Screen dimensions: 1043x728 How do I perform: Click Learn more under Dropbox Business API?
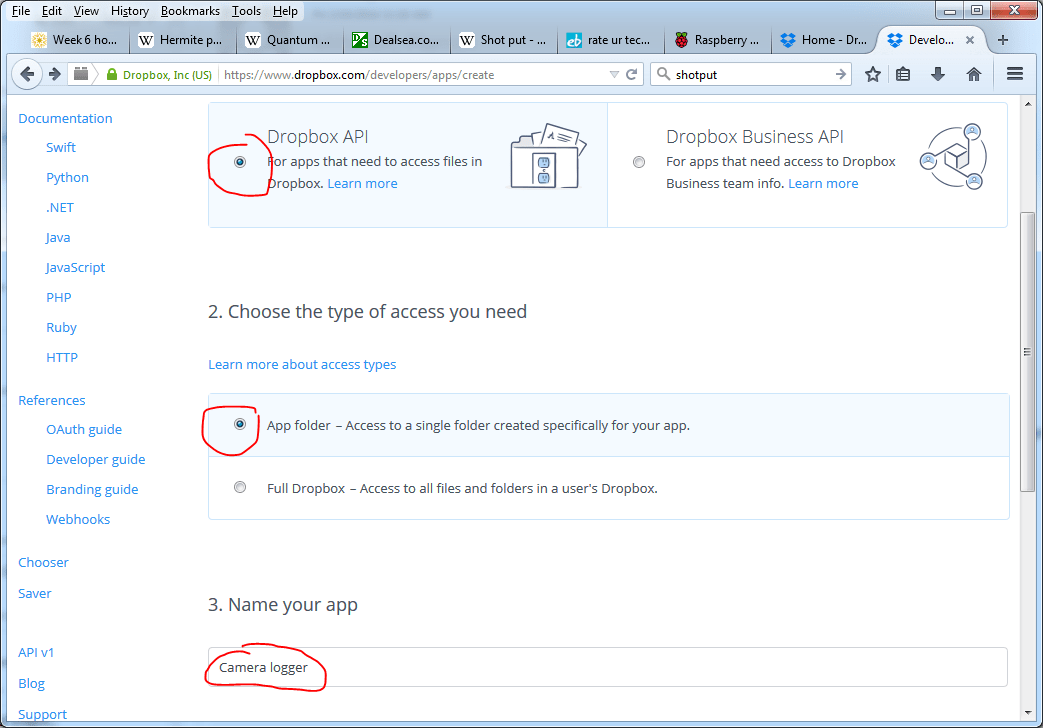point(823,184)
